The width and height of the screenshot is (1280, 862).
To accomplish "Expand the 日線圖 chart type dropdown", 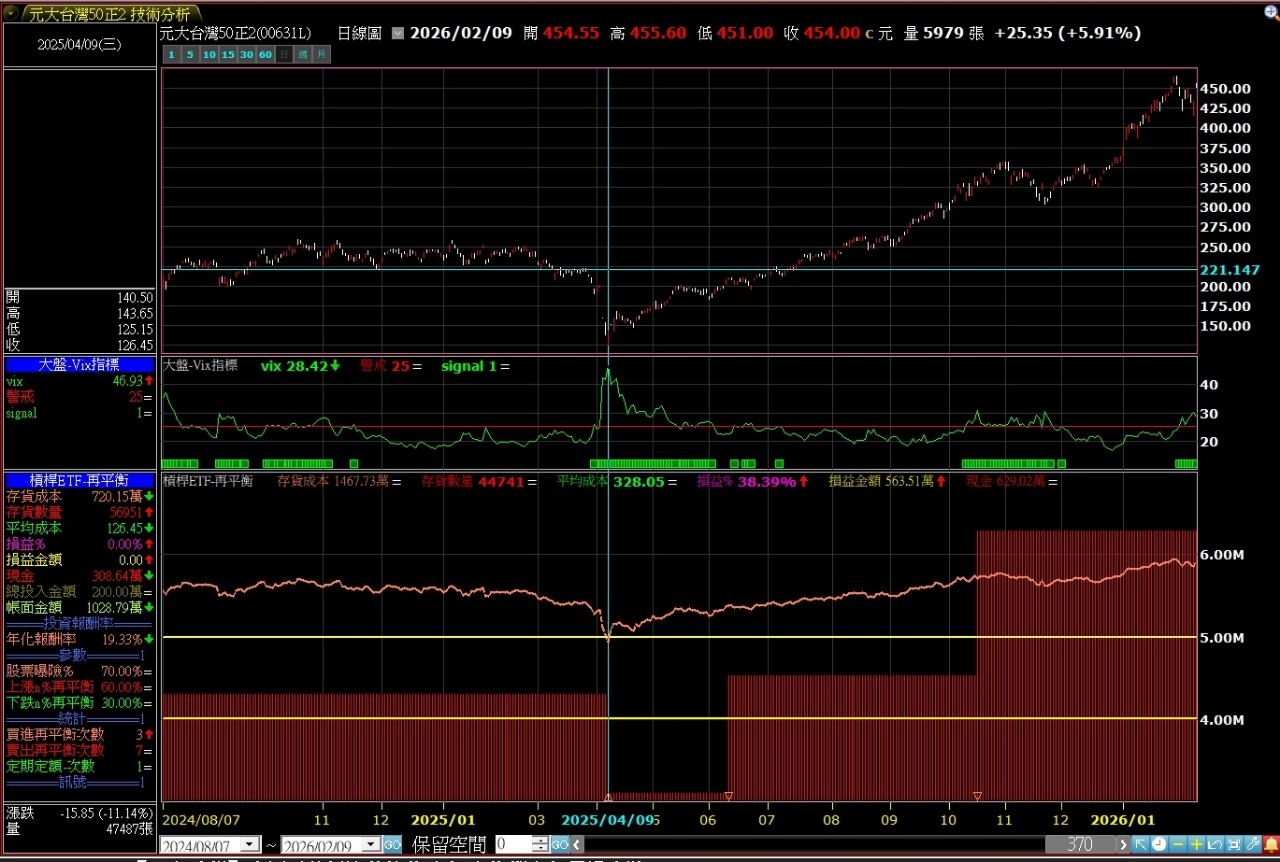I will click(x=398, y=33).
